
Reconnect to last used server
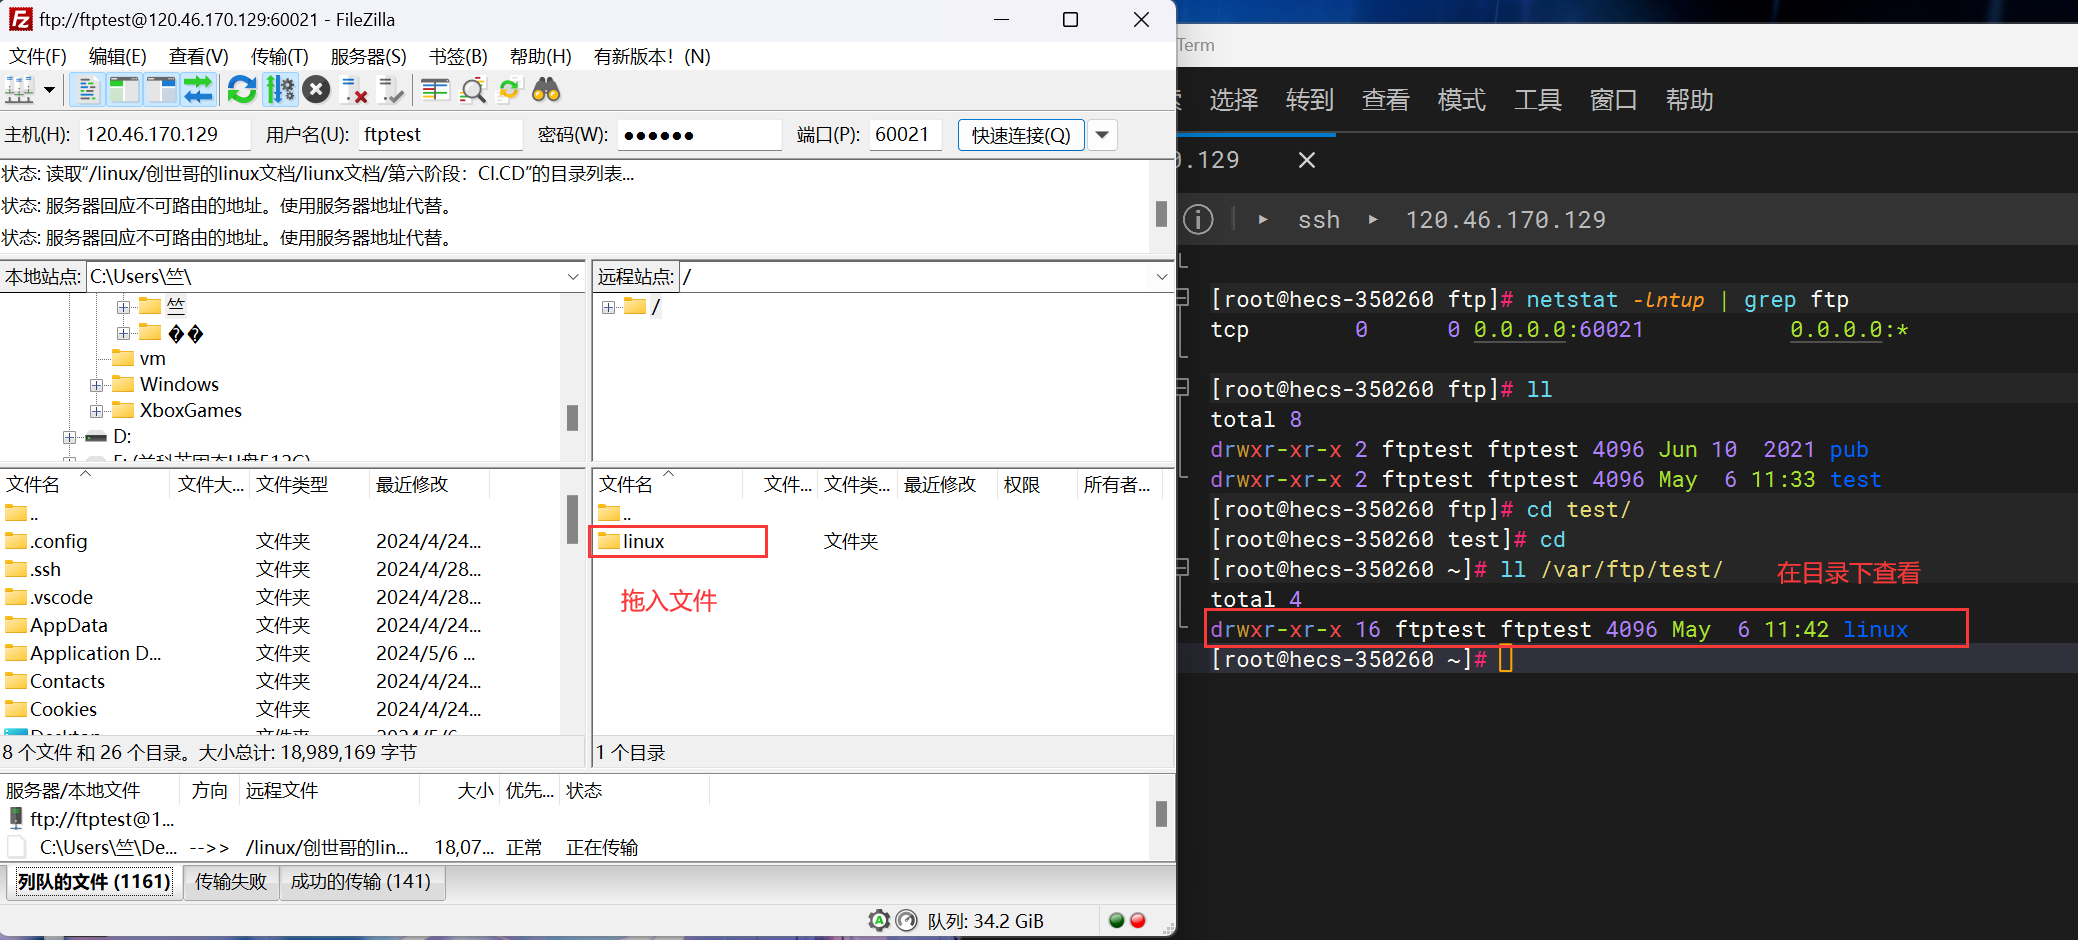391,90
